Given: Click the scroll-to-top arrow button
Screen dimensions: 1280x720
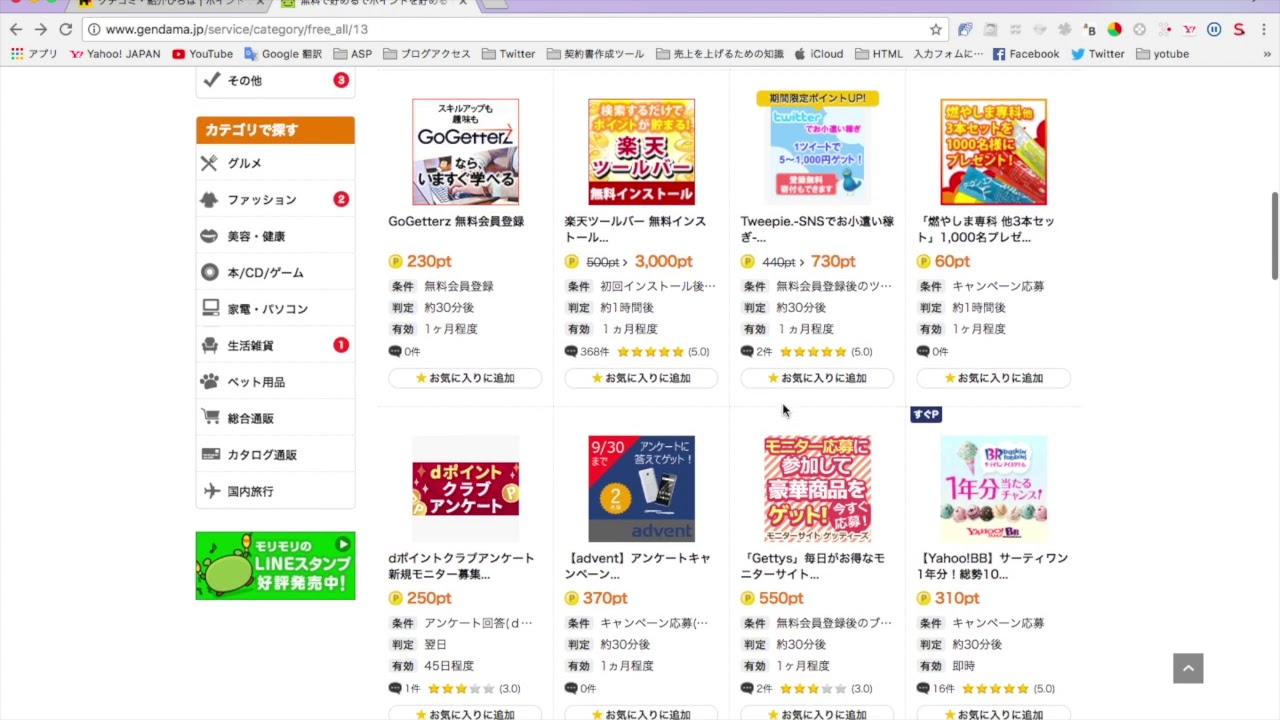Looking at the screenshot, I should coord(1188,668).
